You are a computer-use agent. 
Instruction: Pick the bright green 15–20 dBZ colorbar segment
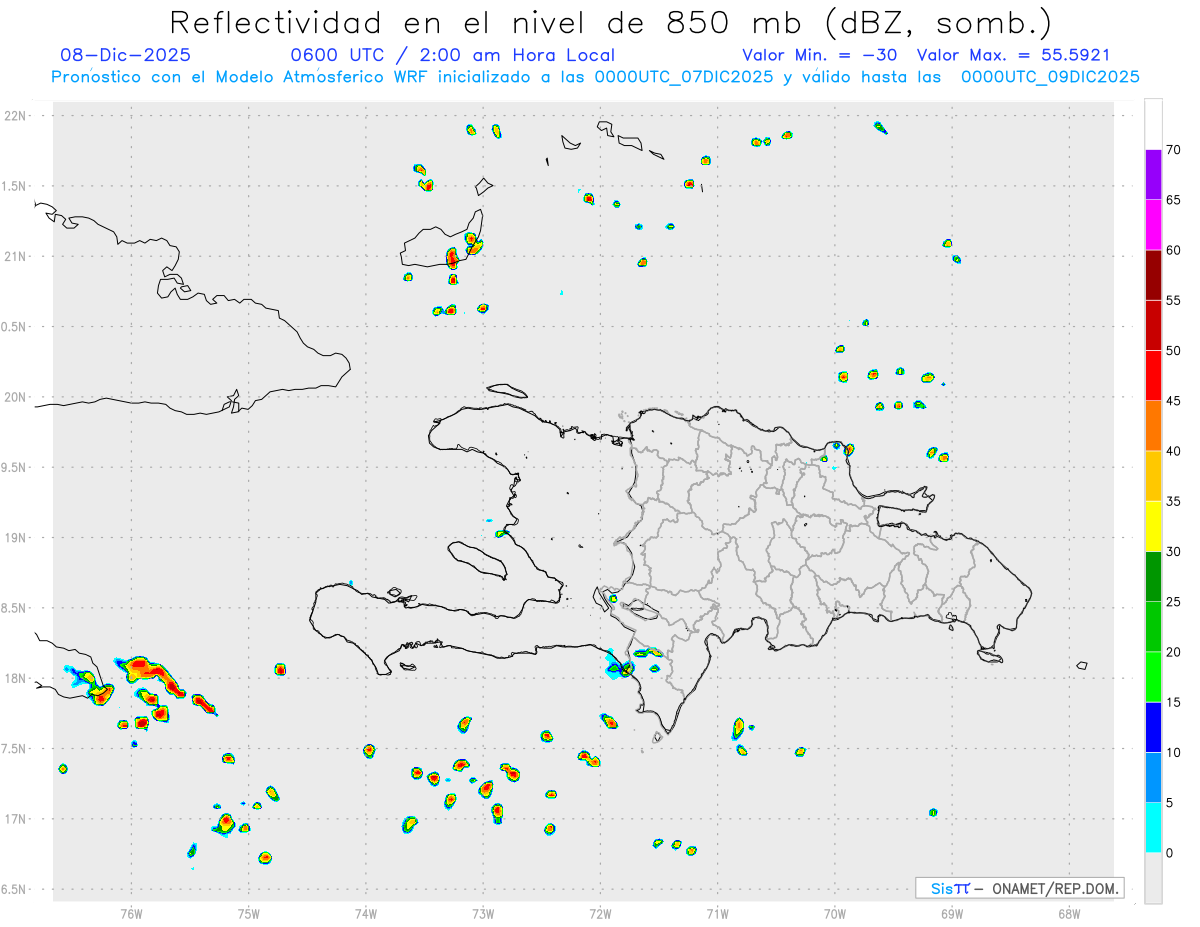(x=1153, y=677)
